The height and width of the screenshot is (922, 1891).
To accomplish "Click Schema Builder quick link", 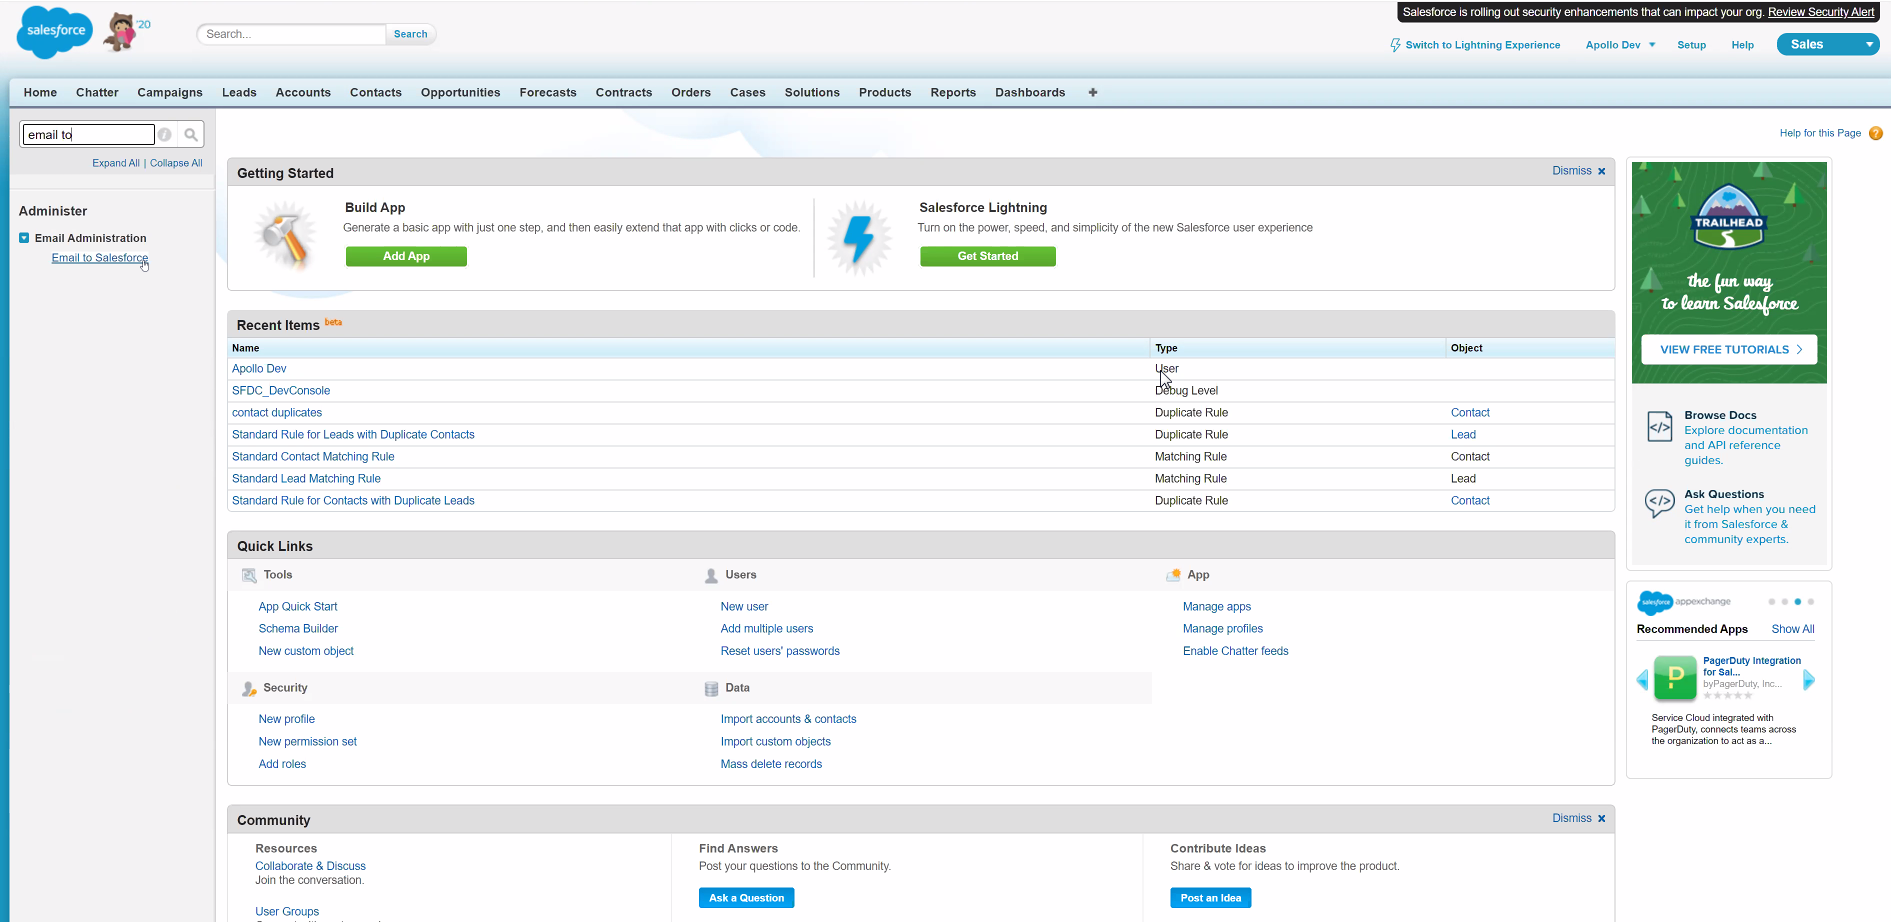I will (298, 629).
